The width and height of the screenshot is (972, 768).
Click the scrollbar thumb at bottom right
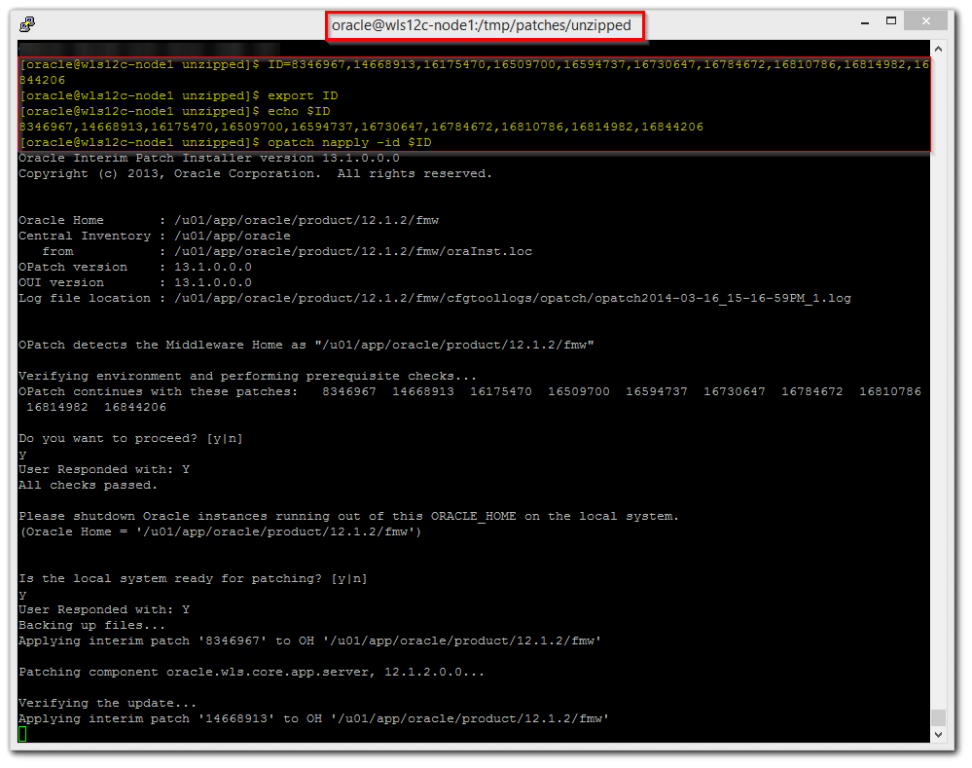[x=938, y=717]
